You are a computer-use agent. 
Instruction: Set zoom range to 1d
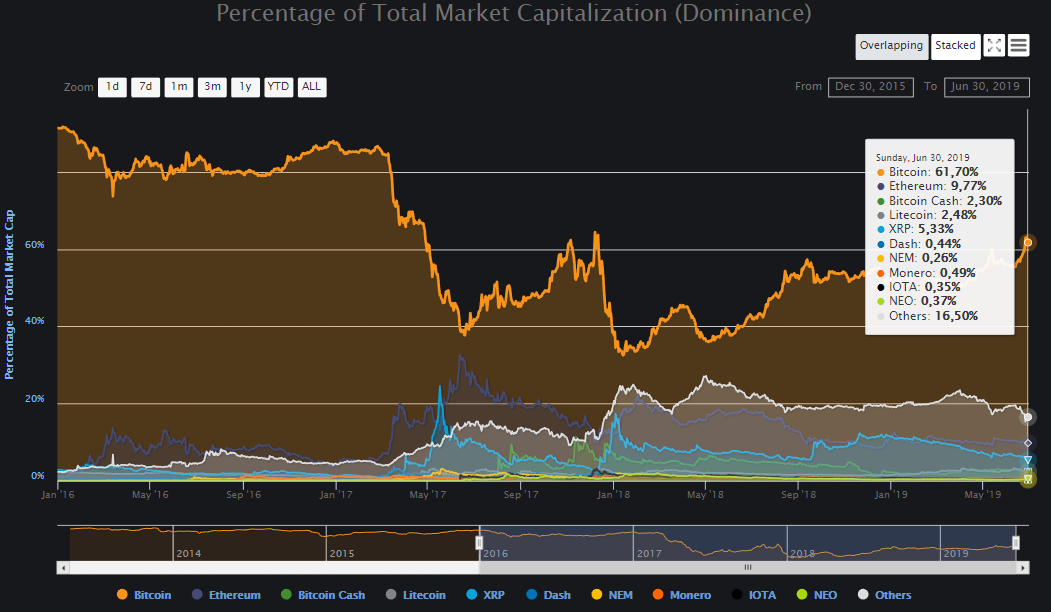tap(112, 87)
